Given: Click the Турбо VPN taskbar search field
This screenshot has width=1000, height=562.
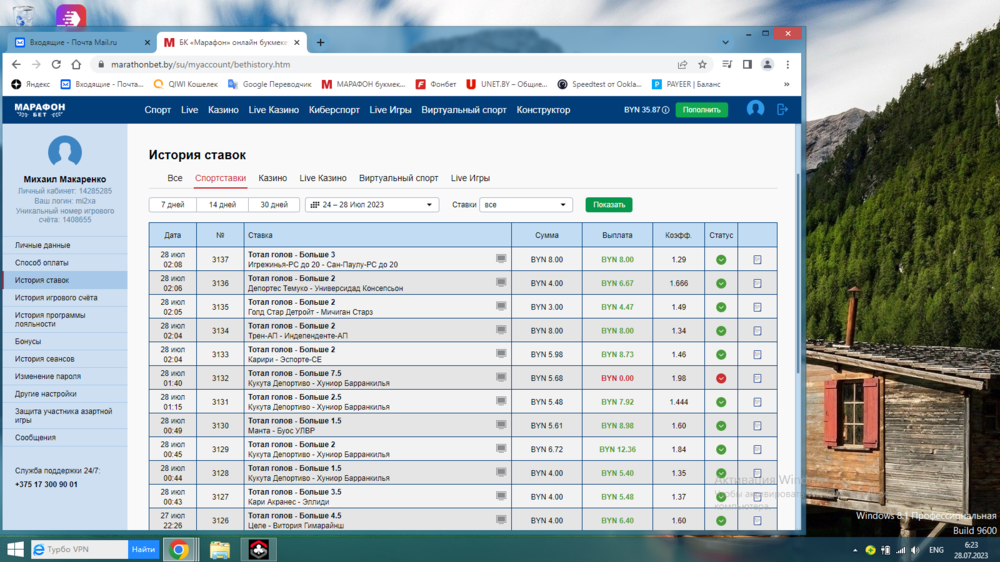Looking at the screenshot, I should click(x=80, y=549).
